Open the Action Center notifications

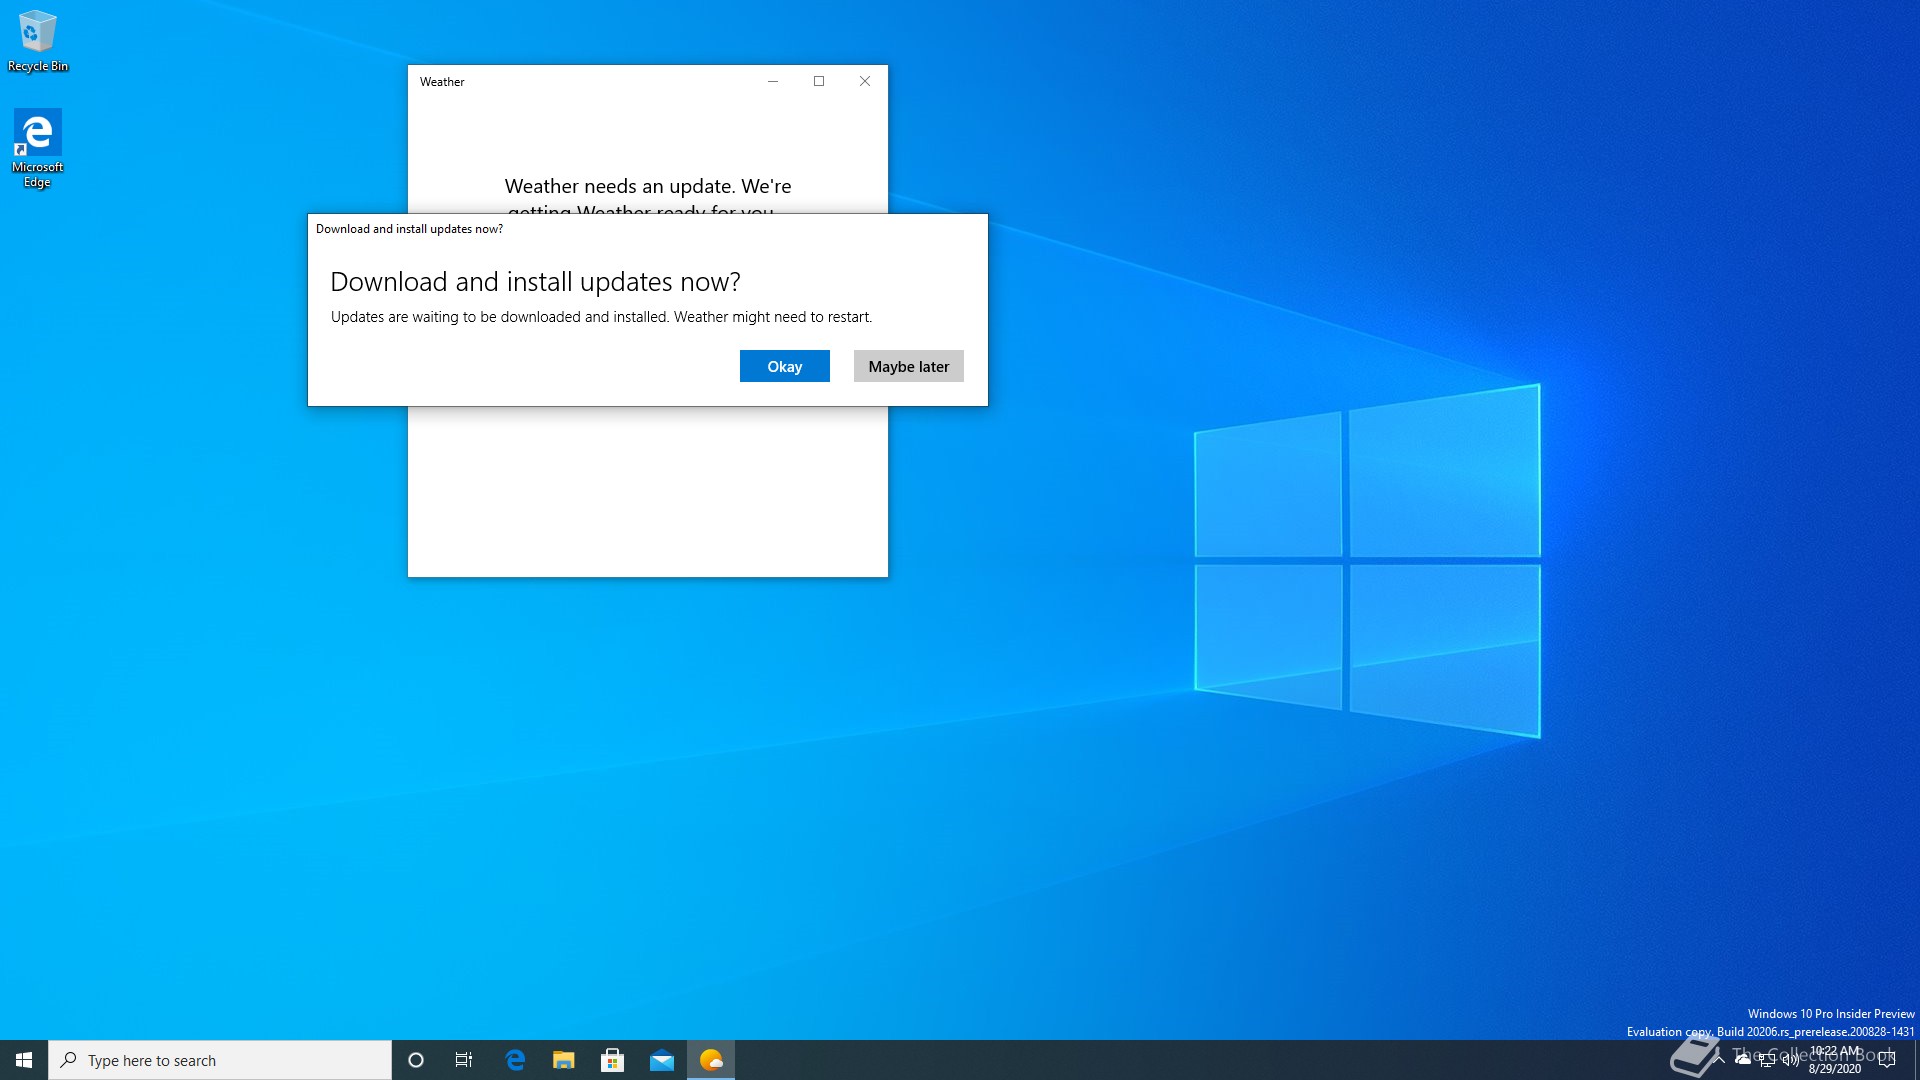pos(1887,1060)
